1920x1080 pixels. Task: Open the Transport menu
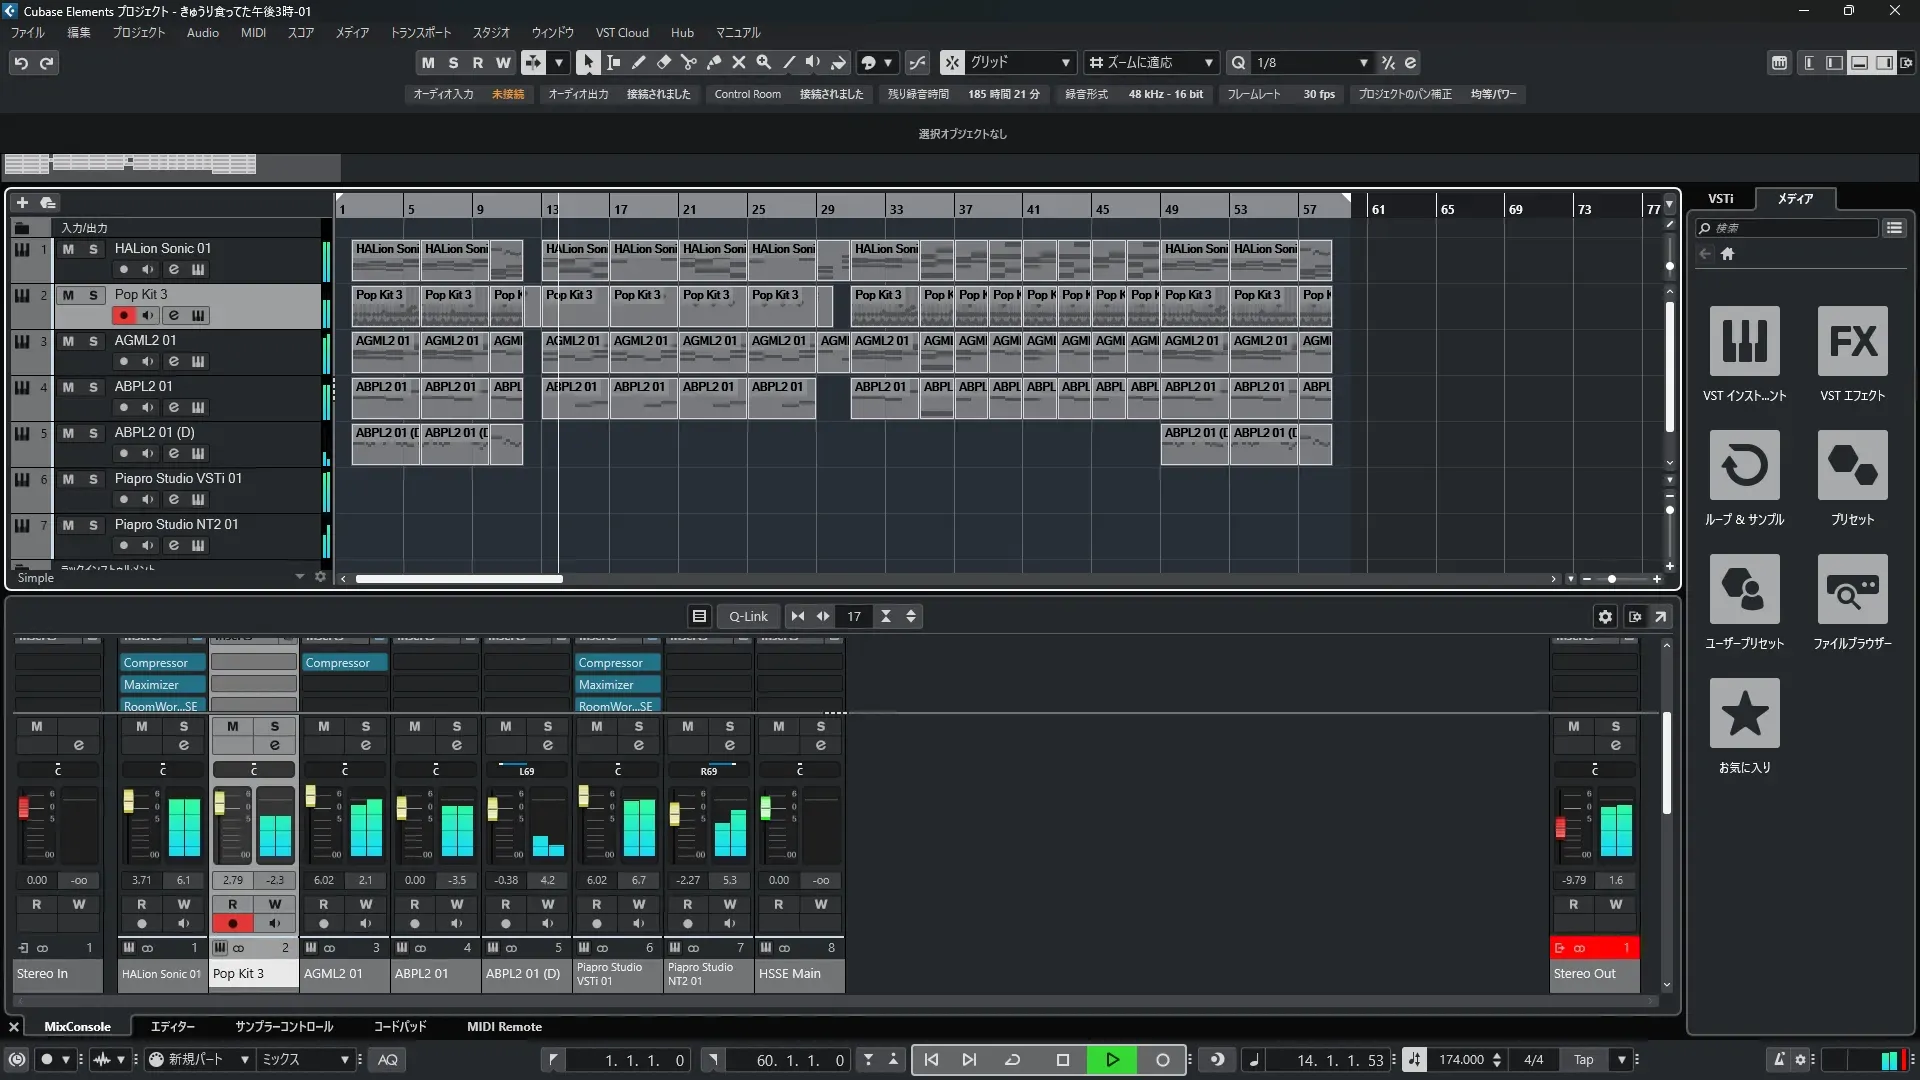click(x=420, y=32)
